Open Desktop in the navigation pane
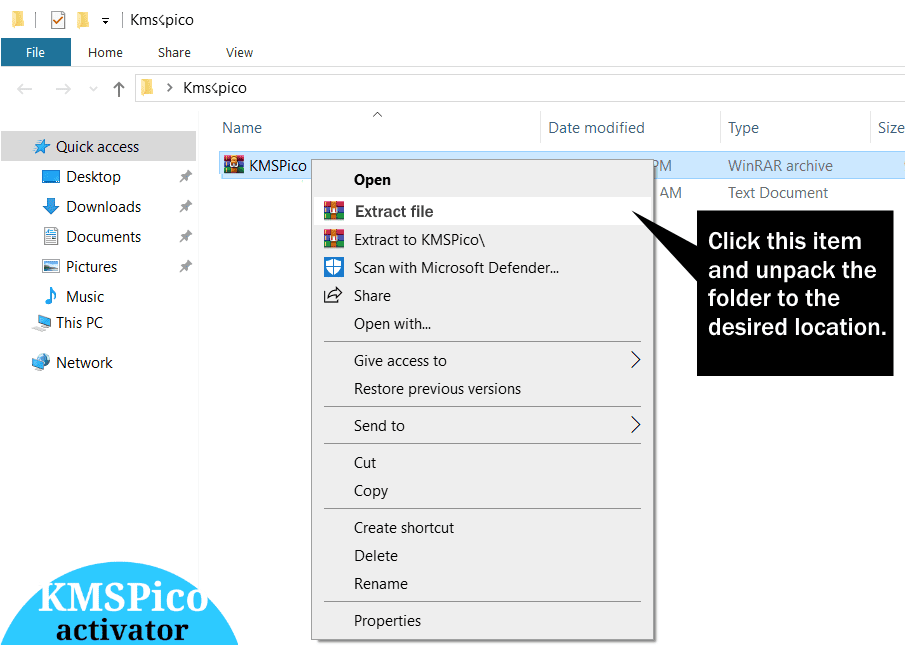This screenshot has height=645, width=905. click(94, 177)
